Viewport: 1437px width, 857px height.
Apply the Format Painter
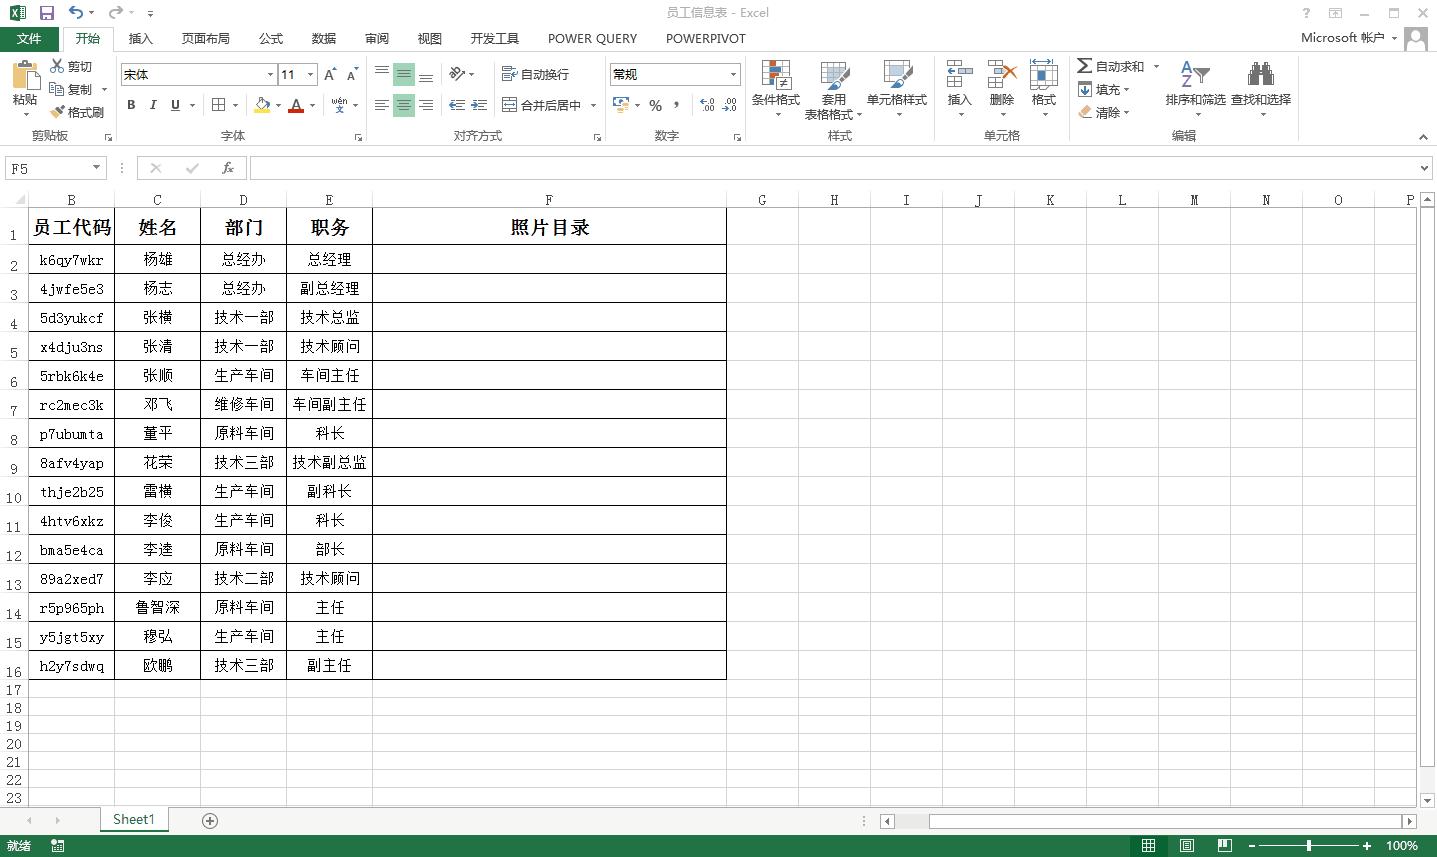point(75,112)
